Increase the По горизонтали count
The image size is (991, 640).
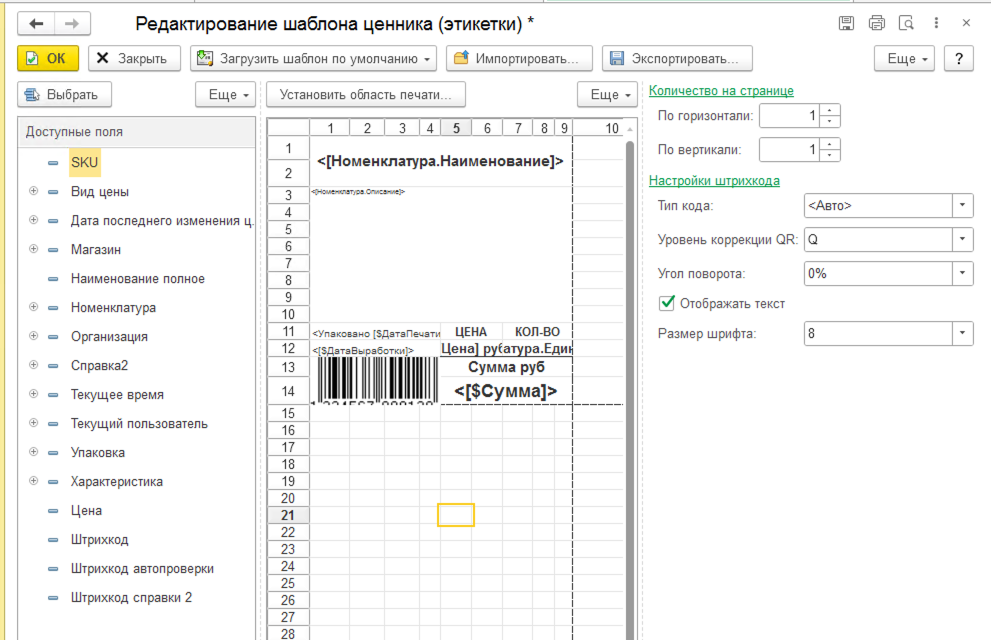point(830,111)
